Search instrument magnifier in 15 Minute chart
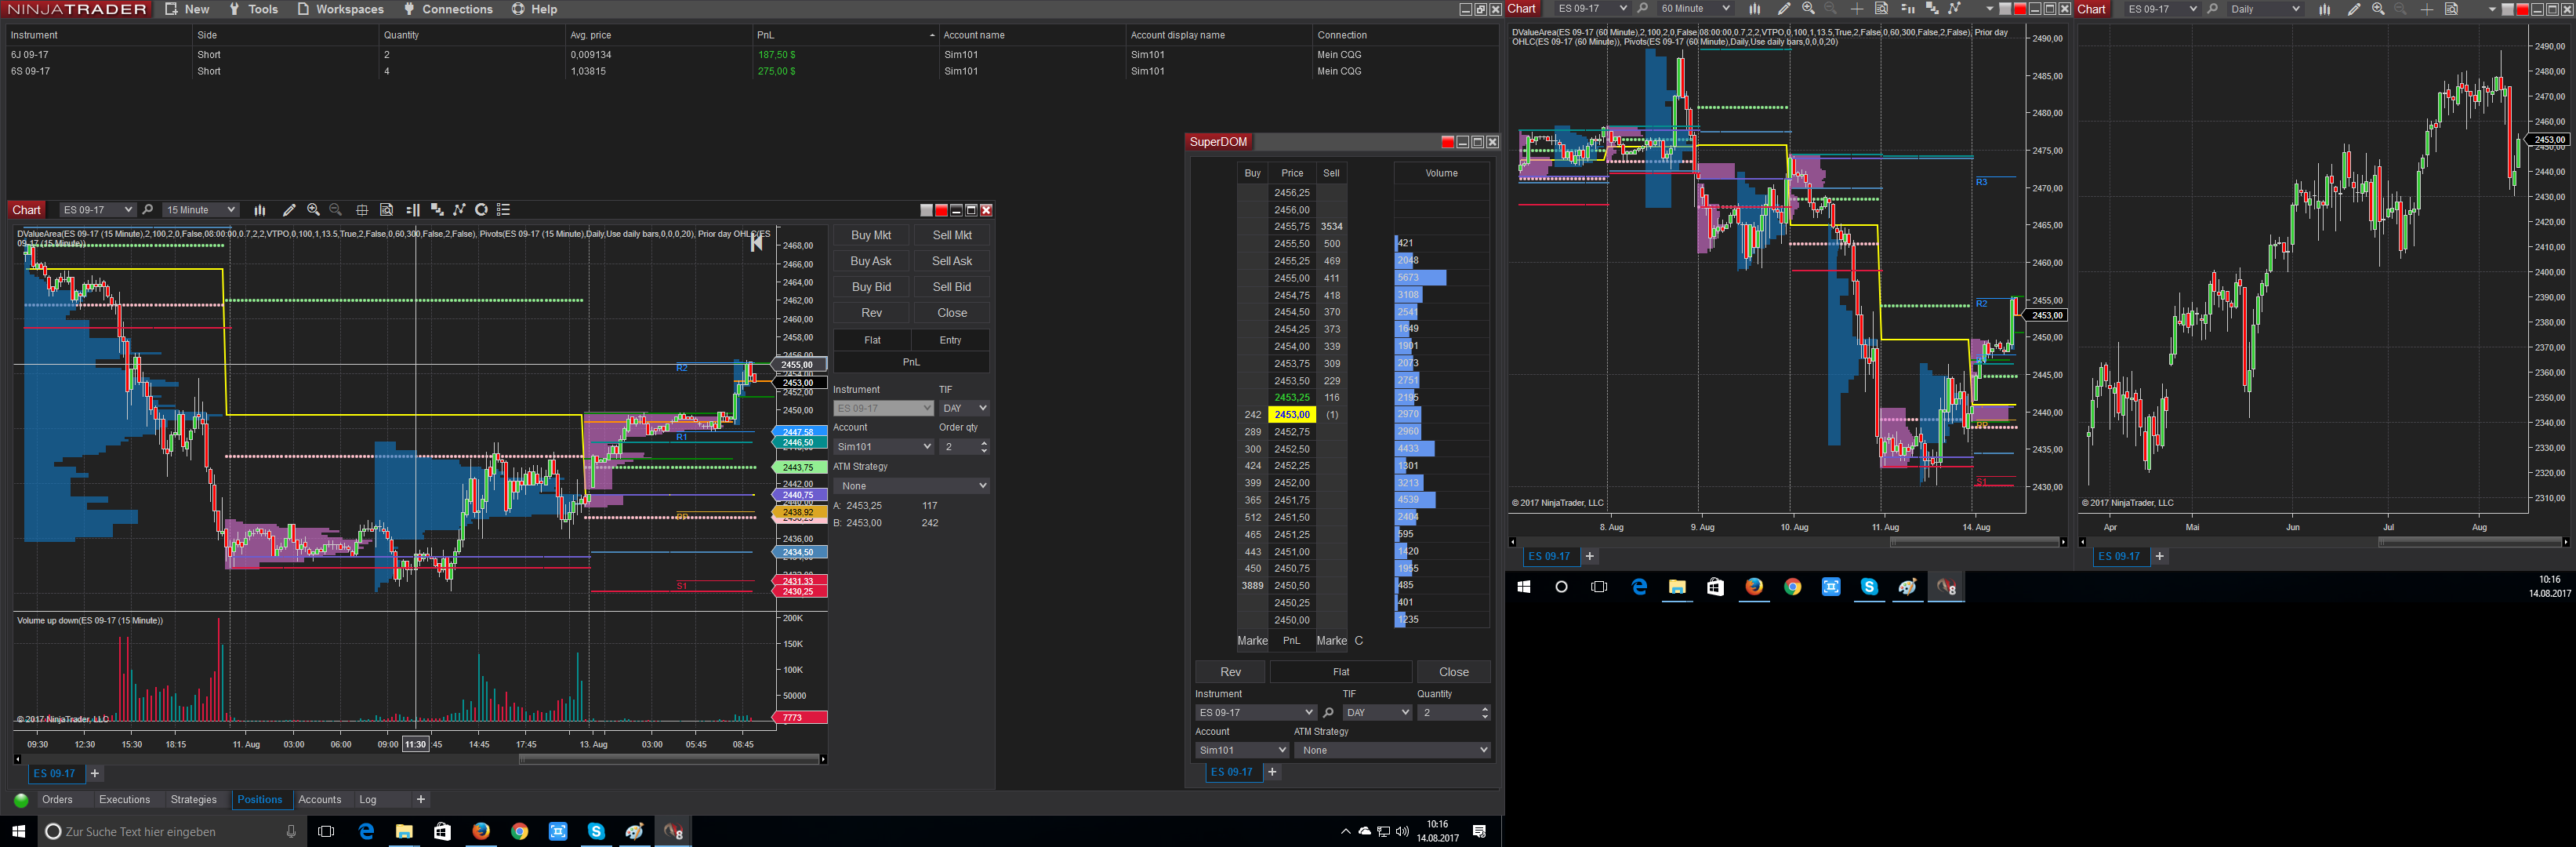Image resolution: width=2576 pixels, height=847 pixels. tap(148, 210)
